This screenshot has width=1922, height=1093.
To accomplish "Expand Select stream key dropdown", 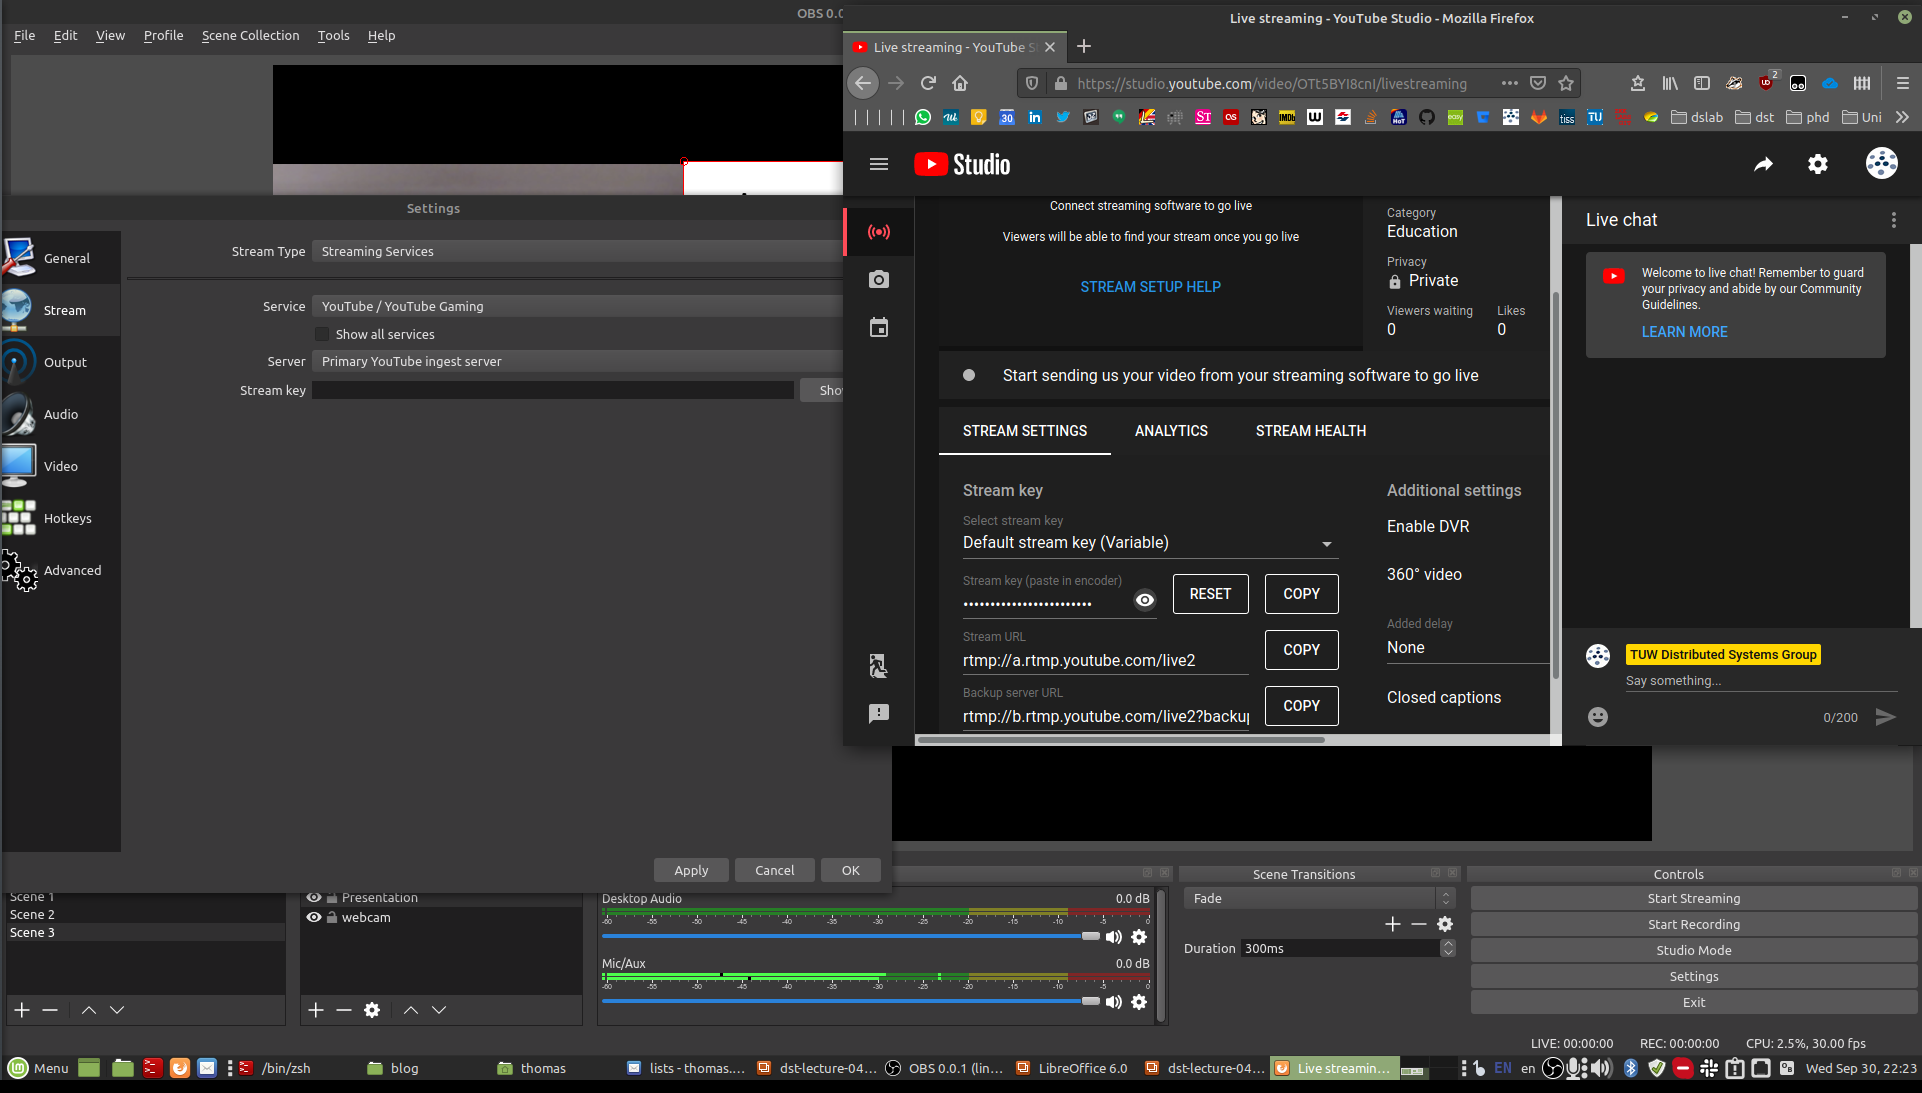I will click(1150, 543).
